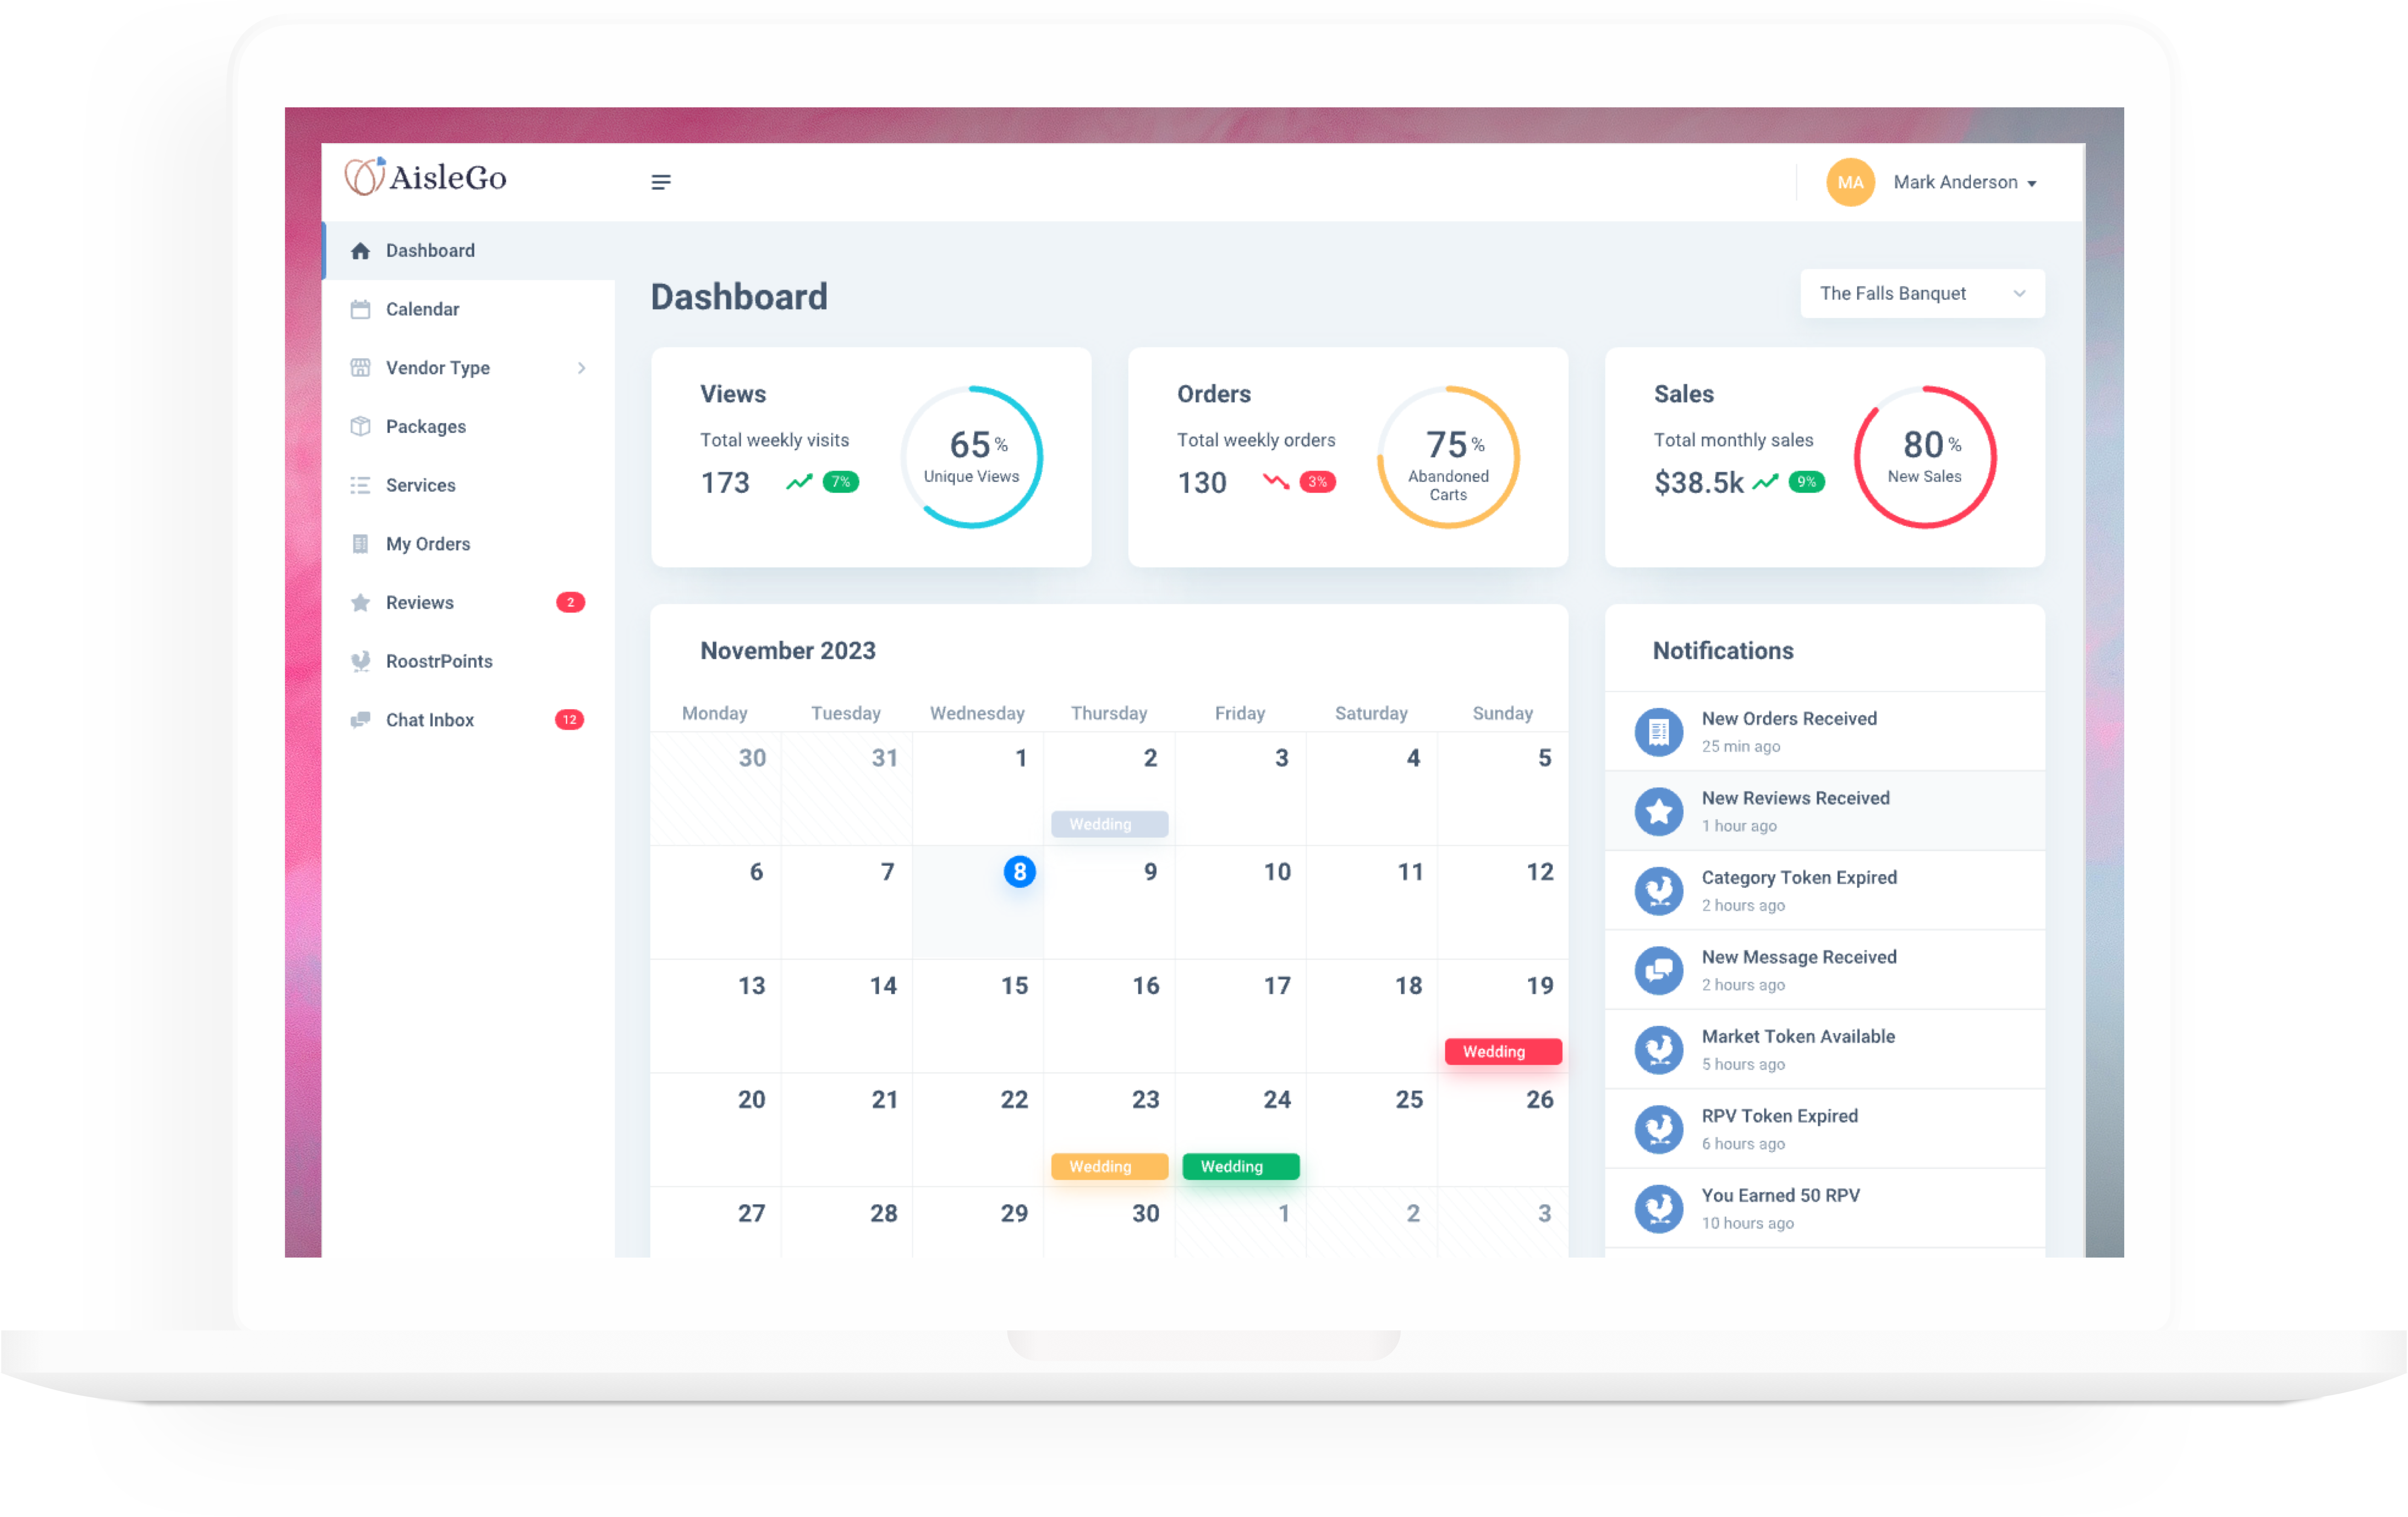
Task: Click the Chat Inbox speech bubble icon
Action: [x=361, y=720]
